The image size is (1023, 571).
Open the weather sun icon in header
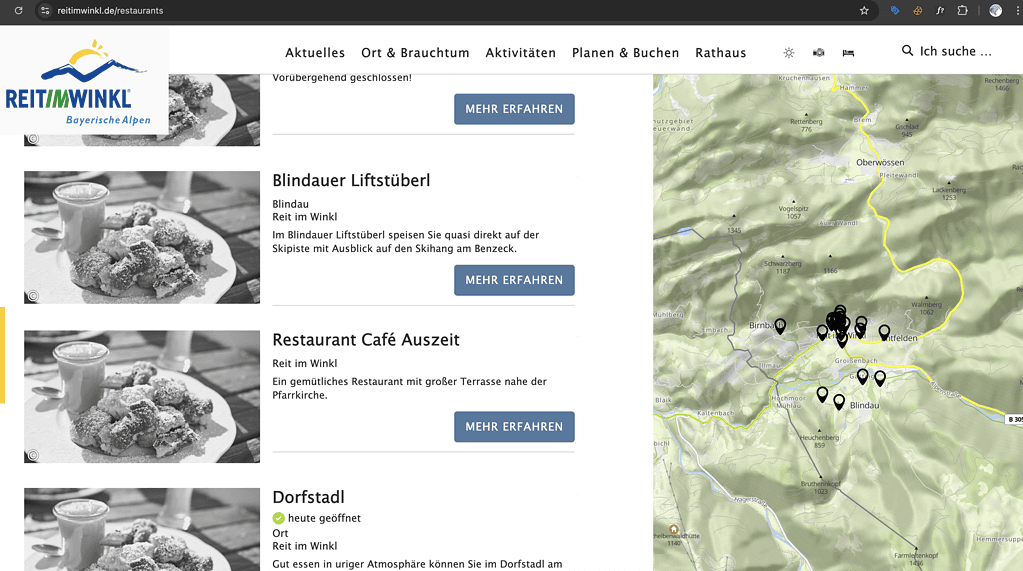[789, 52]
